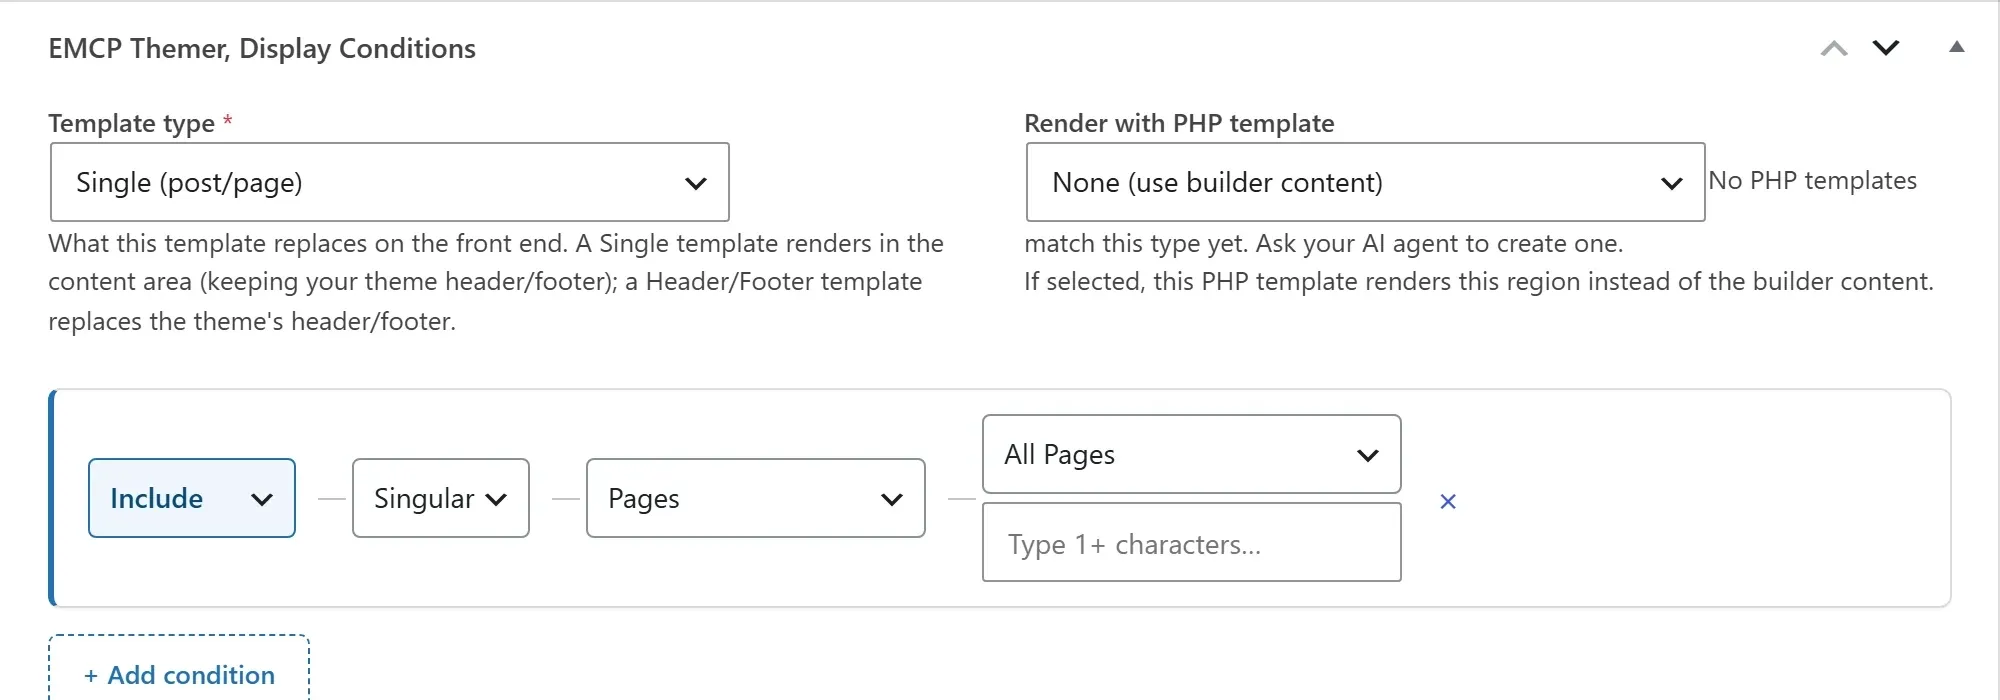Screen dimensions: 2000x700
Task: Collapse the EMCP Themer panel with the triangle toggle
Action: [x=1957, y=47]
